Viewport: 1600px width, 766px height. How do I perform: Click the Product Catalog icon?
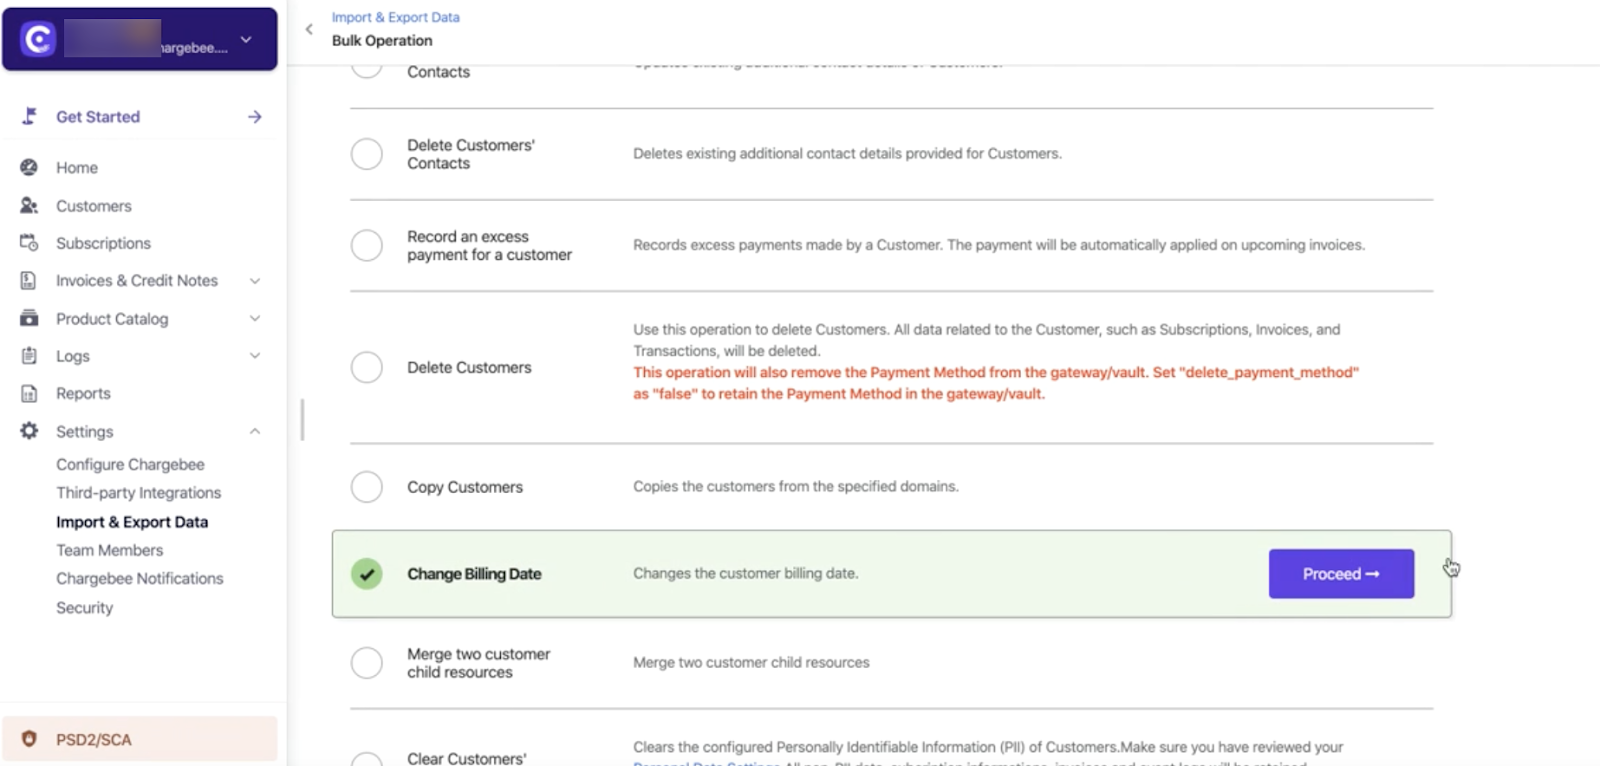coord(29,318)
